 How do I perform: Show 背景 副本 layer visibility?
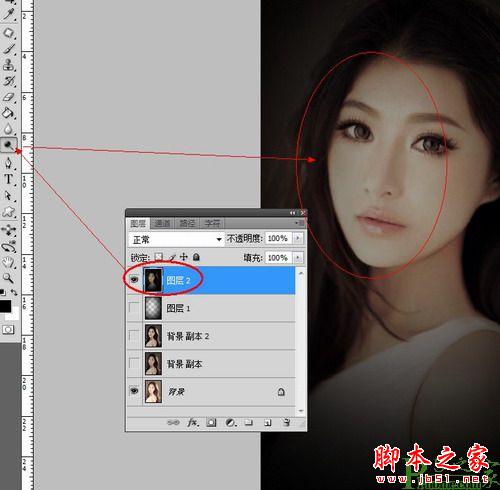[134, 363]
